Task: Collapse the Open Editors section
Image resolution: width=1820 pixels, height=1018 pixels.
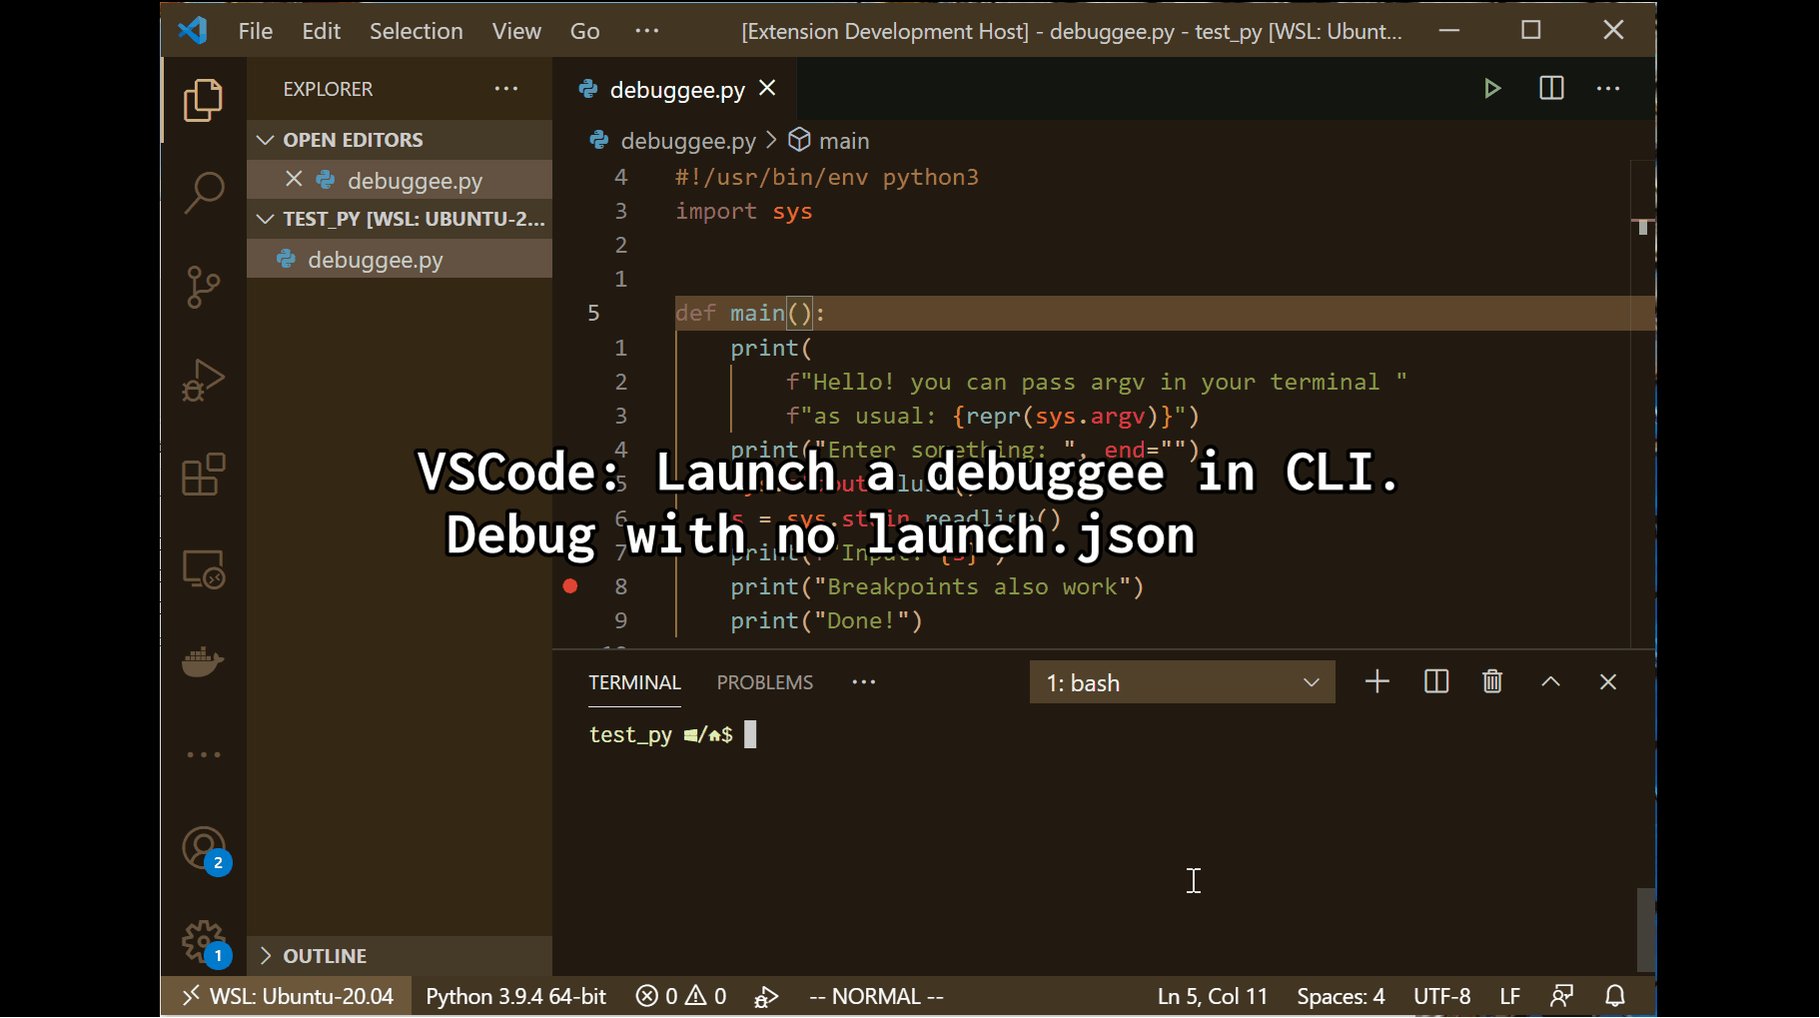Action: tap(400, 140)
